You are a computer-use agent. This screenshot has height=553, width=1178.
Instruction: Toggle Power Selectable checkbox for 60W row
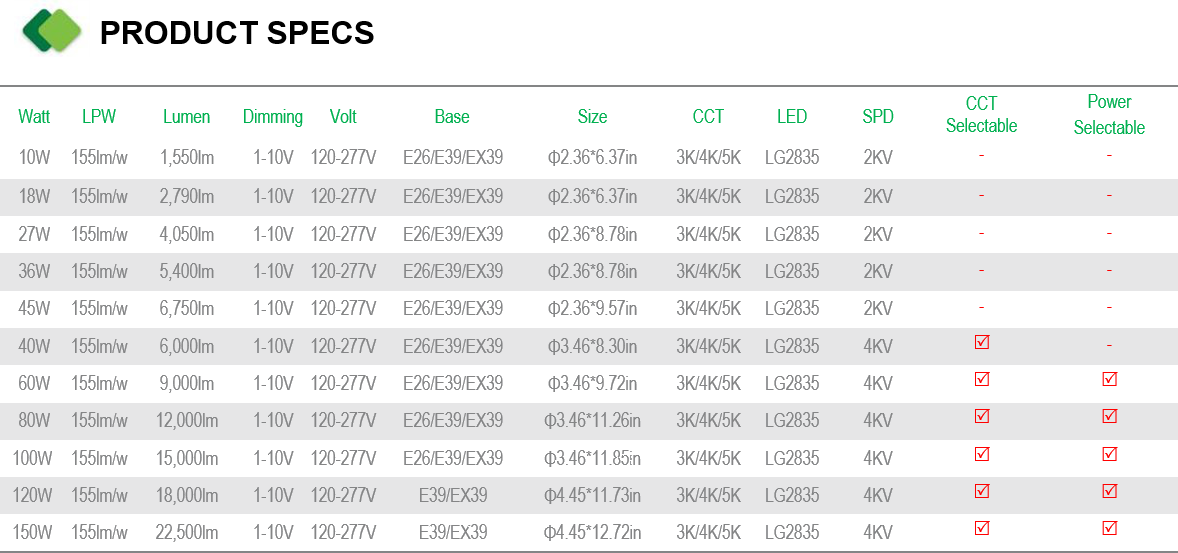pos(1109,379)
